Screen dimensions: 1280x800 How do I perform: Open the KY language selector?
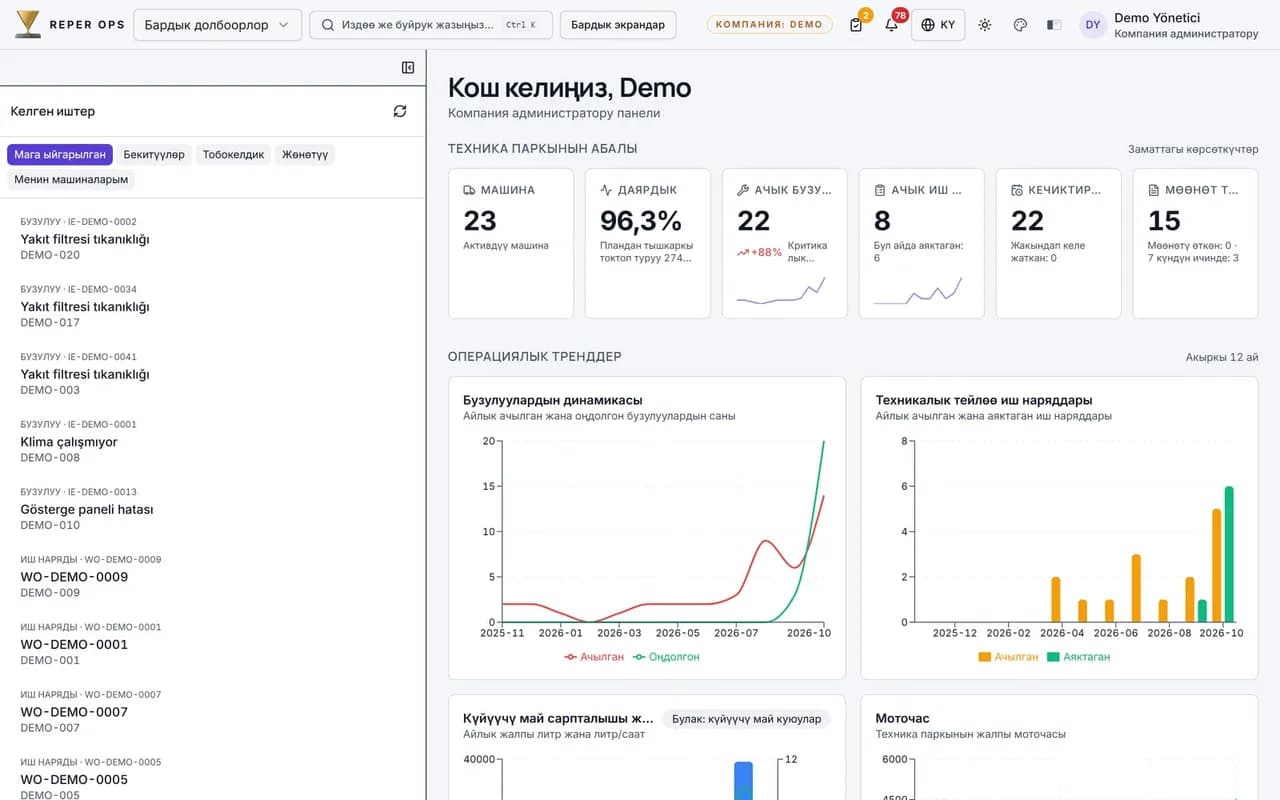coord(938,25)
